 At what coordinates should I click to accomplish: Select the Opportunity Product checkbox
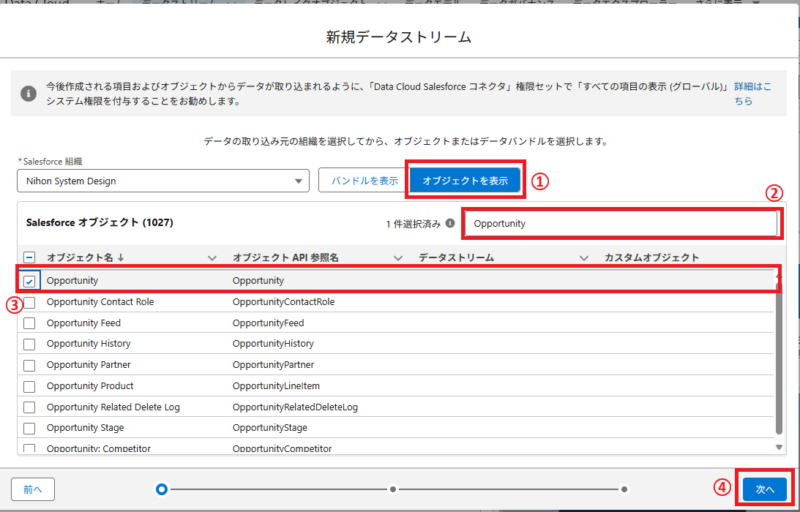click(x=29, y=386)
